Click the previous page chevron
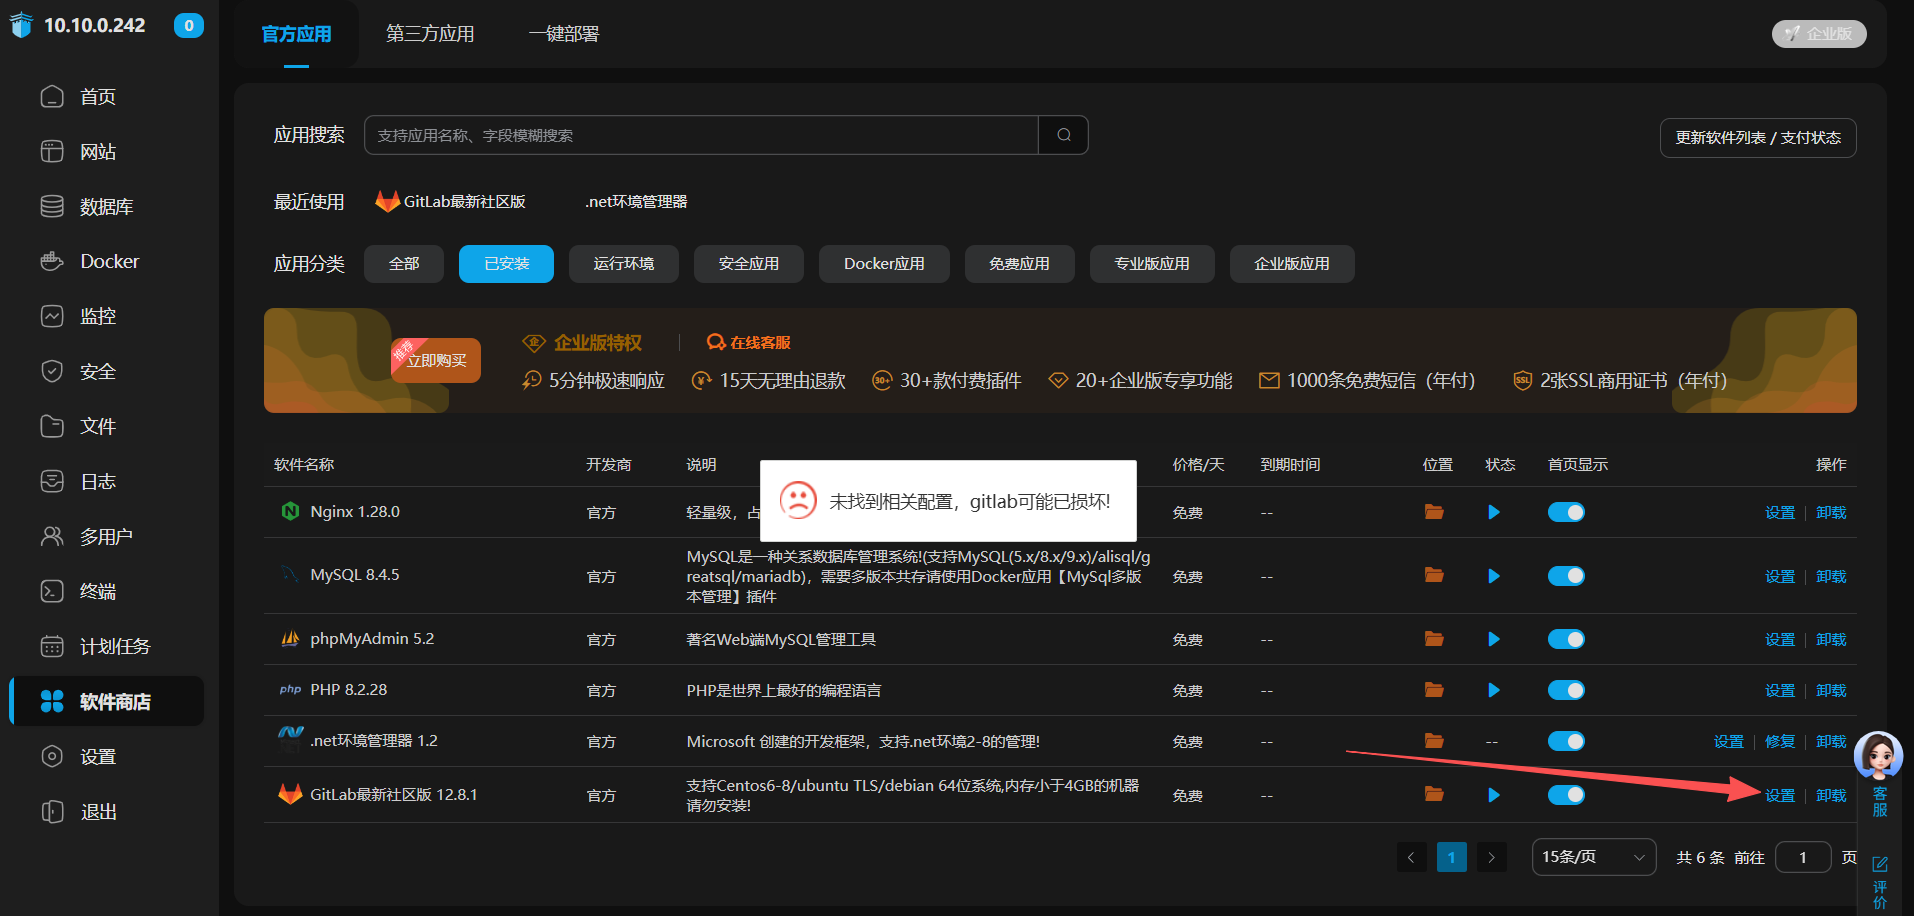 tap(1411, 857)
